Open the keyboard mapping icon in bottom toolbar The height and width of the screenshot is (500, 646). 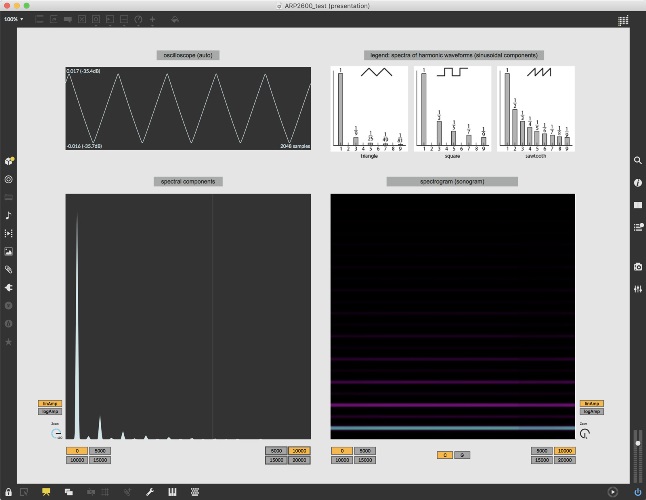point(195,492)
